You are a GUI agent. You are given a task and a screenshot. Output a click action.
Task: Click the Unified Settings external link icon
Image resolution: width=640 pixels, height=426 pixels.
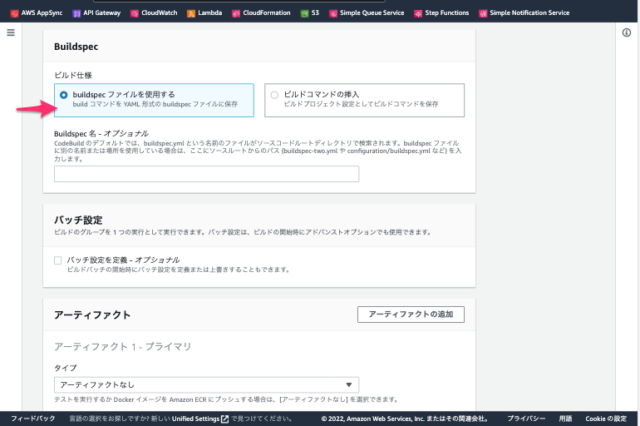pyautogui.click(x=225, y=419)
